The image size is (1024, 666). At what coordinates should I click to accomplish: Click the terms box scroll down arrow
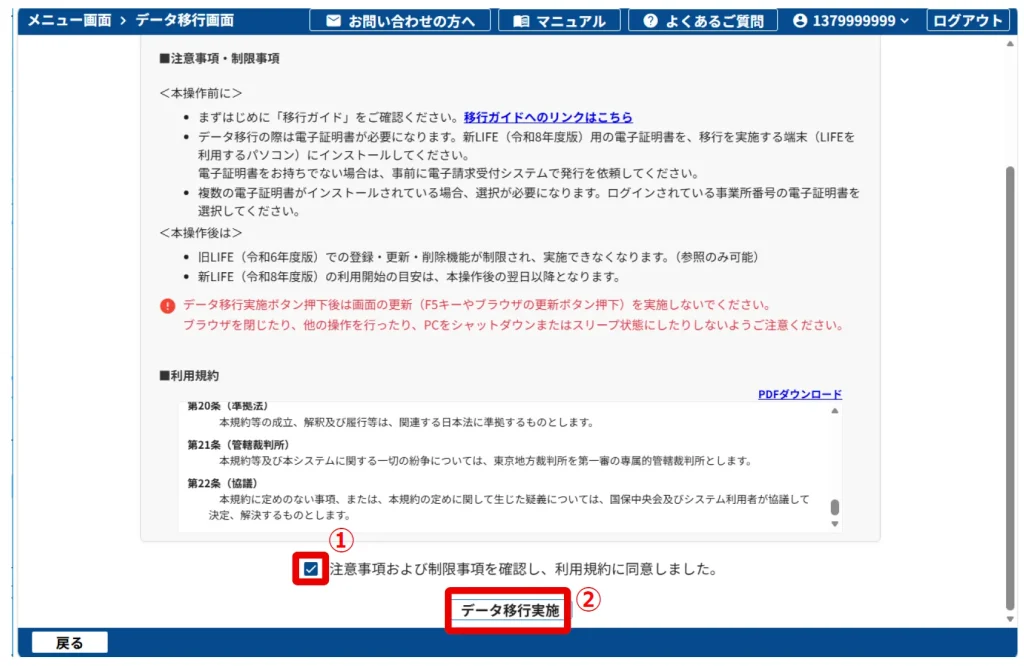coord(835,524)
